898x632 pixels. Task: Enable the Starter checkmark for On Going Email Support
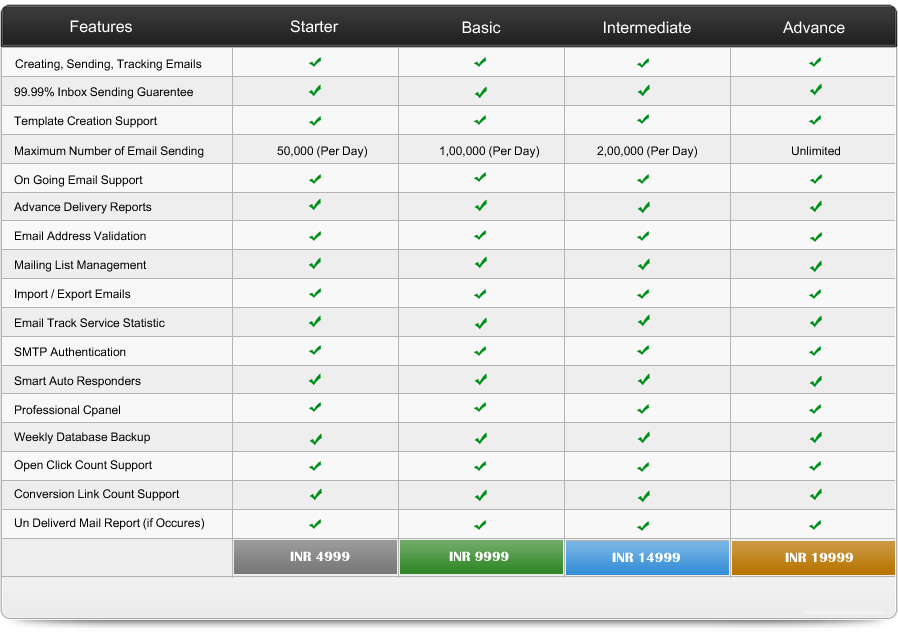[315, 178]
